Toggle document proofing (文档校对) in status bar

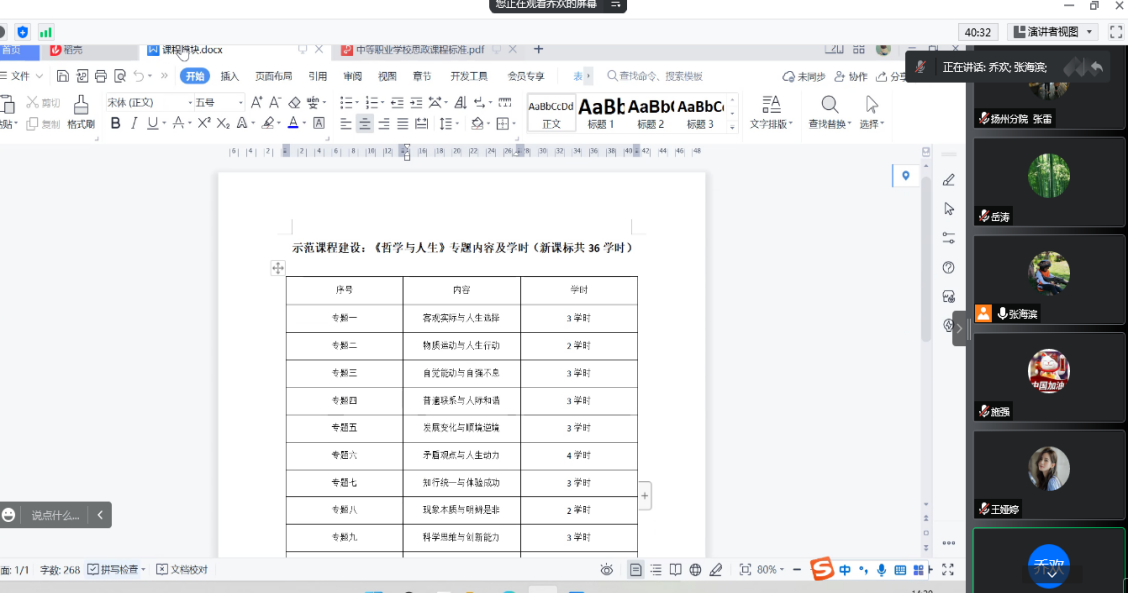182,569
